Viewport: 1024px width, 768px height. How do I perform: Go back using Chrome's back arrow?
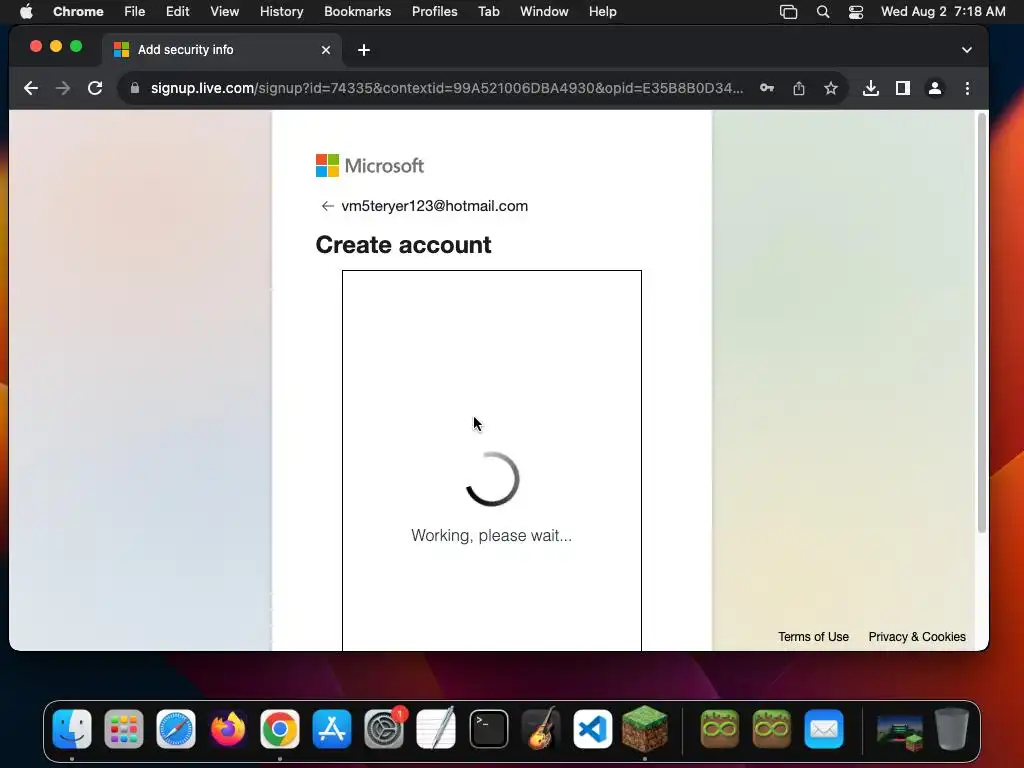tap(31, 88)
